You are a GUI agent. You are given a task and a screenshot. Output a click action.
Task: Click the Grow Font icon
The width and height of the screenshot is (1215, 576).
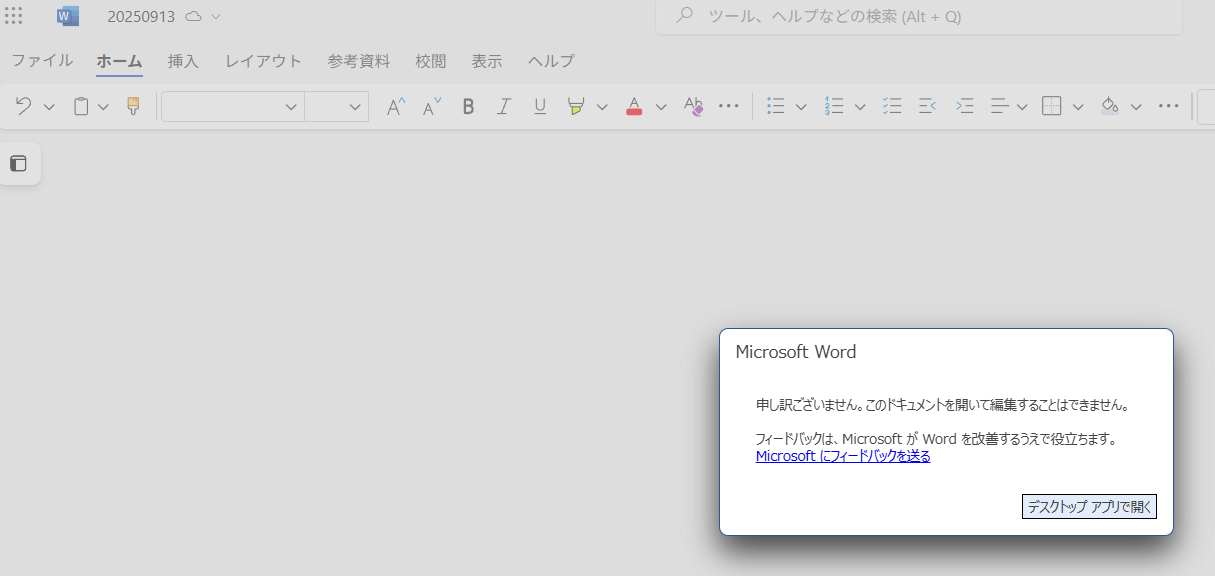tap(395, 106)
